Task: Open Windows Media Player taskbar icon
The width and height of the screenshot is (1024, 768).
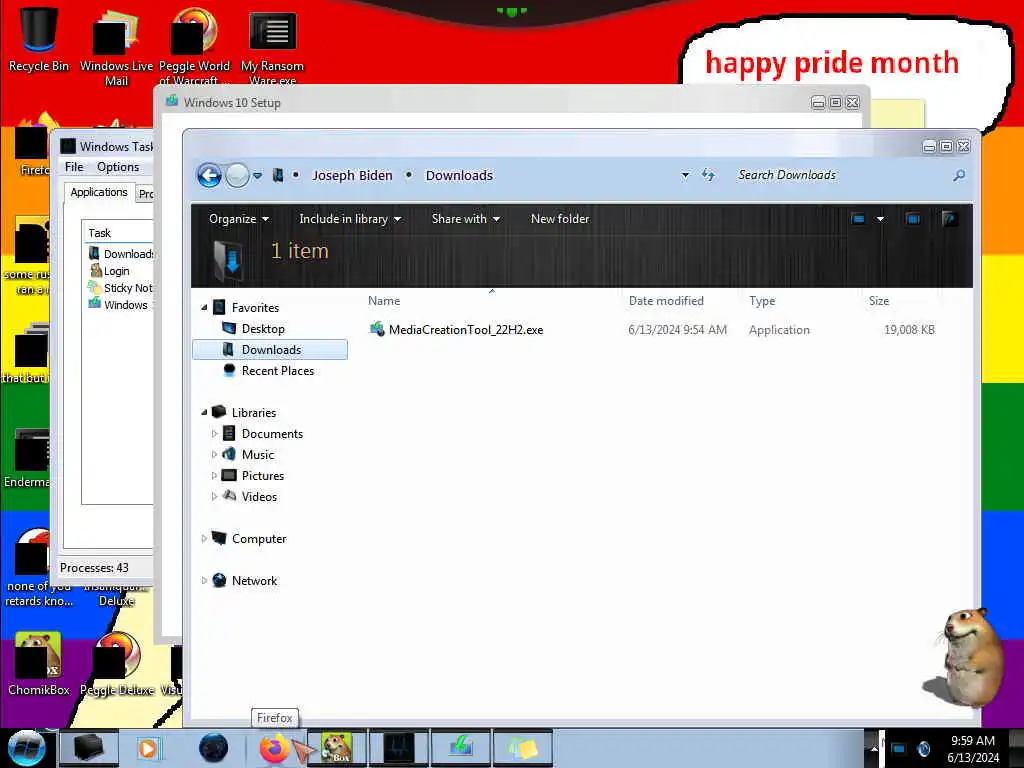Action: click(149, 748)
